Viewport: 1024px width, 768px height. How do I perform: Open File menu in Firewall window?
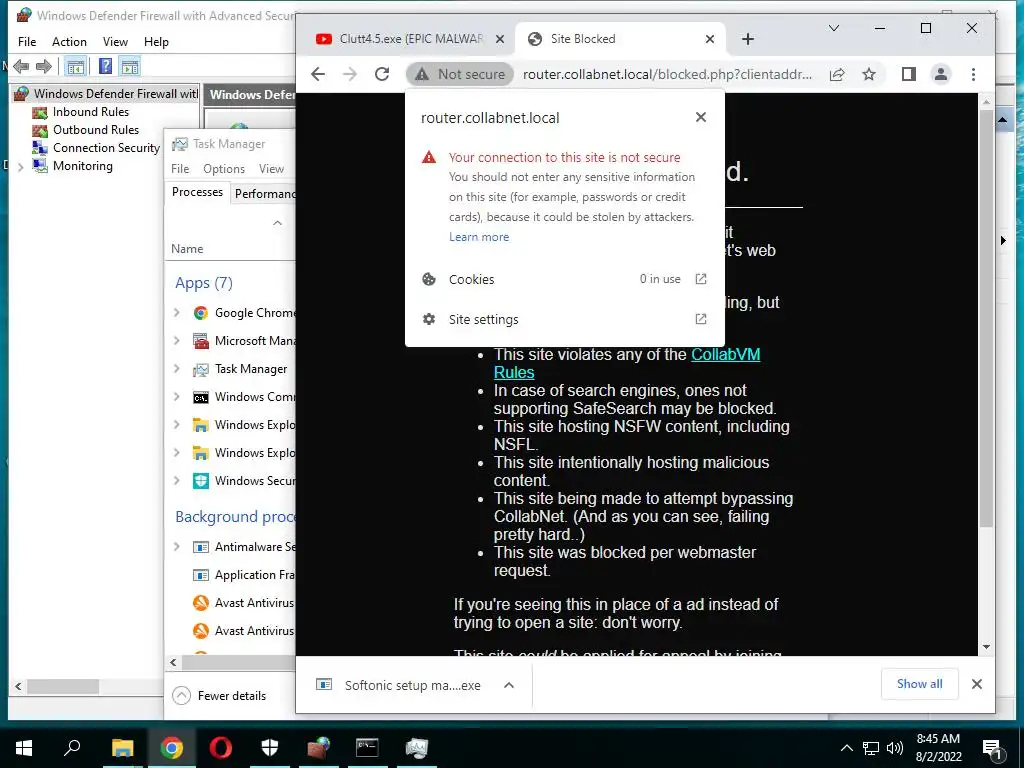[27, 42]
